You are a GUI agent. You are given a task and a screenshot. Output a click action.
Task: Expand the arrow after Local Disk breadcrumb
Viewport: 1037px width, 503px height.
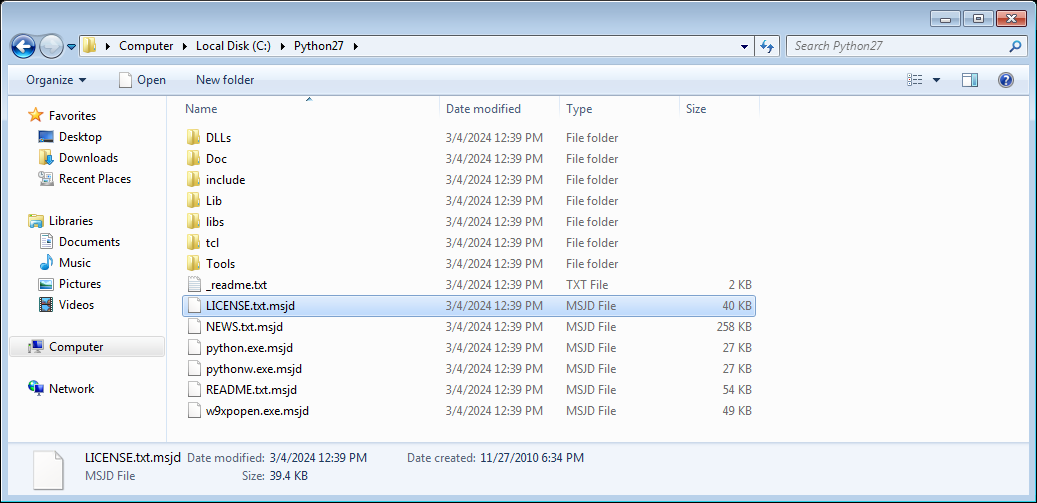[x=282, y=46]
